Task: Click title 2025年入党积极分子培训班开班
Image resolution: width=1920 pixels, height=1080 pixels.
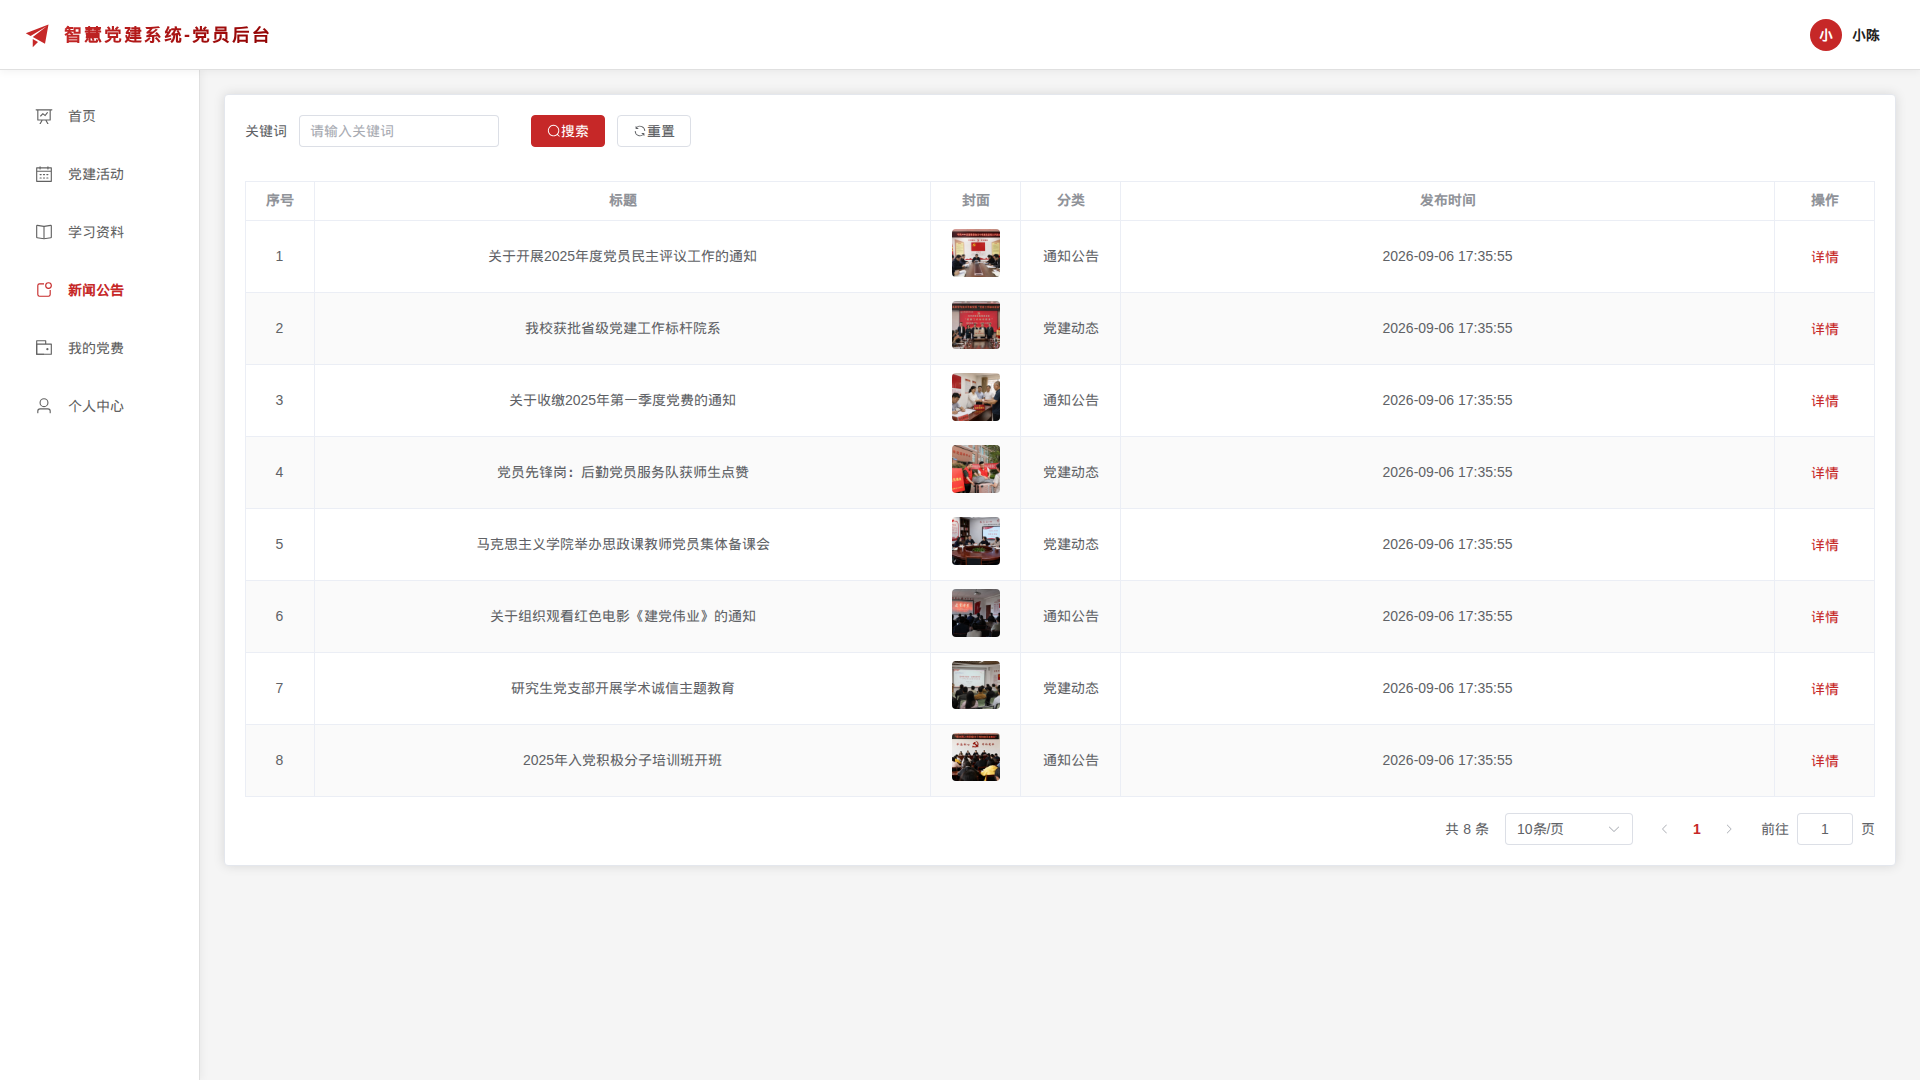Action: click(623, 760)
